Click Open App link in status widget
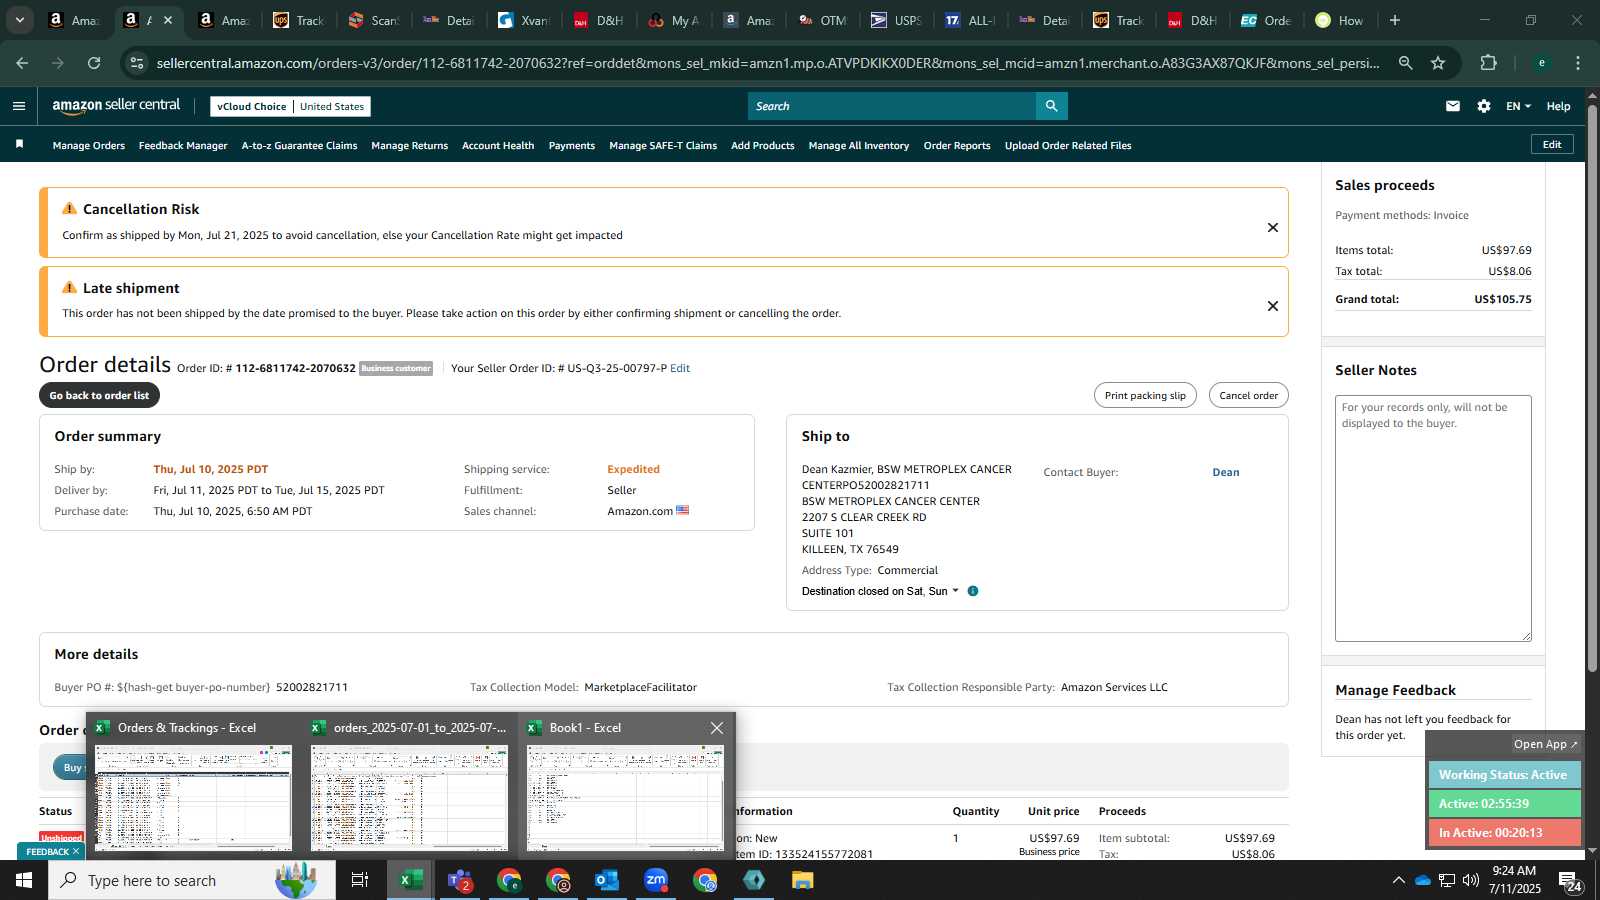This screenshot has height=900, width=1600. pos(1545,744)
